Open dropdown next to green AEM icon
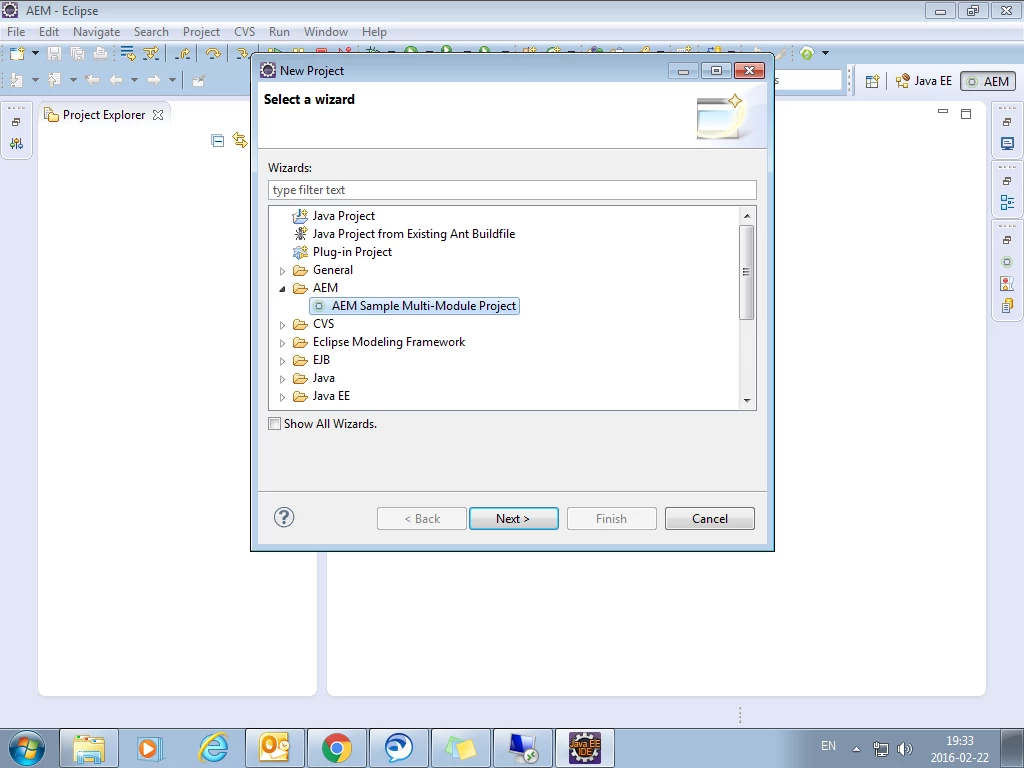 825,53
